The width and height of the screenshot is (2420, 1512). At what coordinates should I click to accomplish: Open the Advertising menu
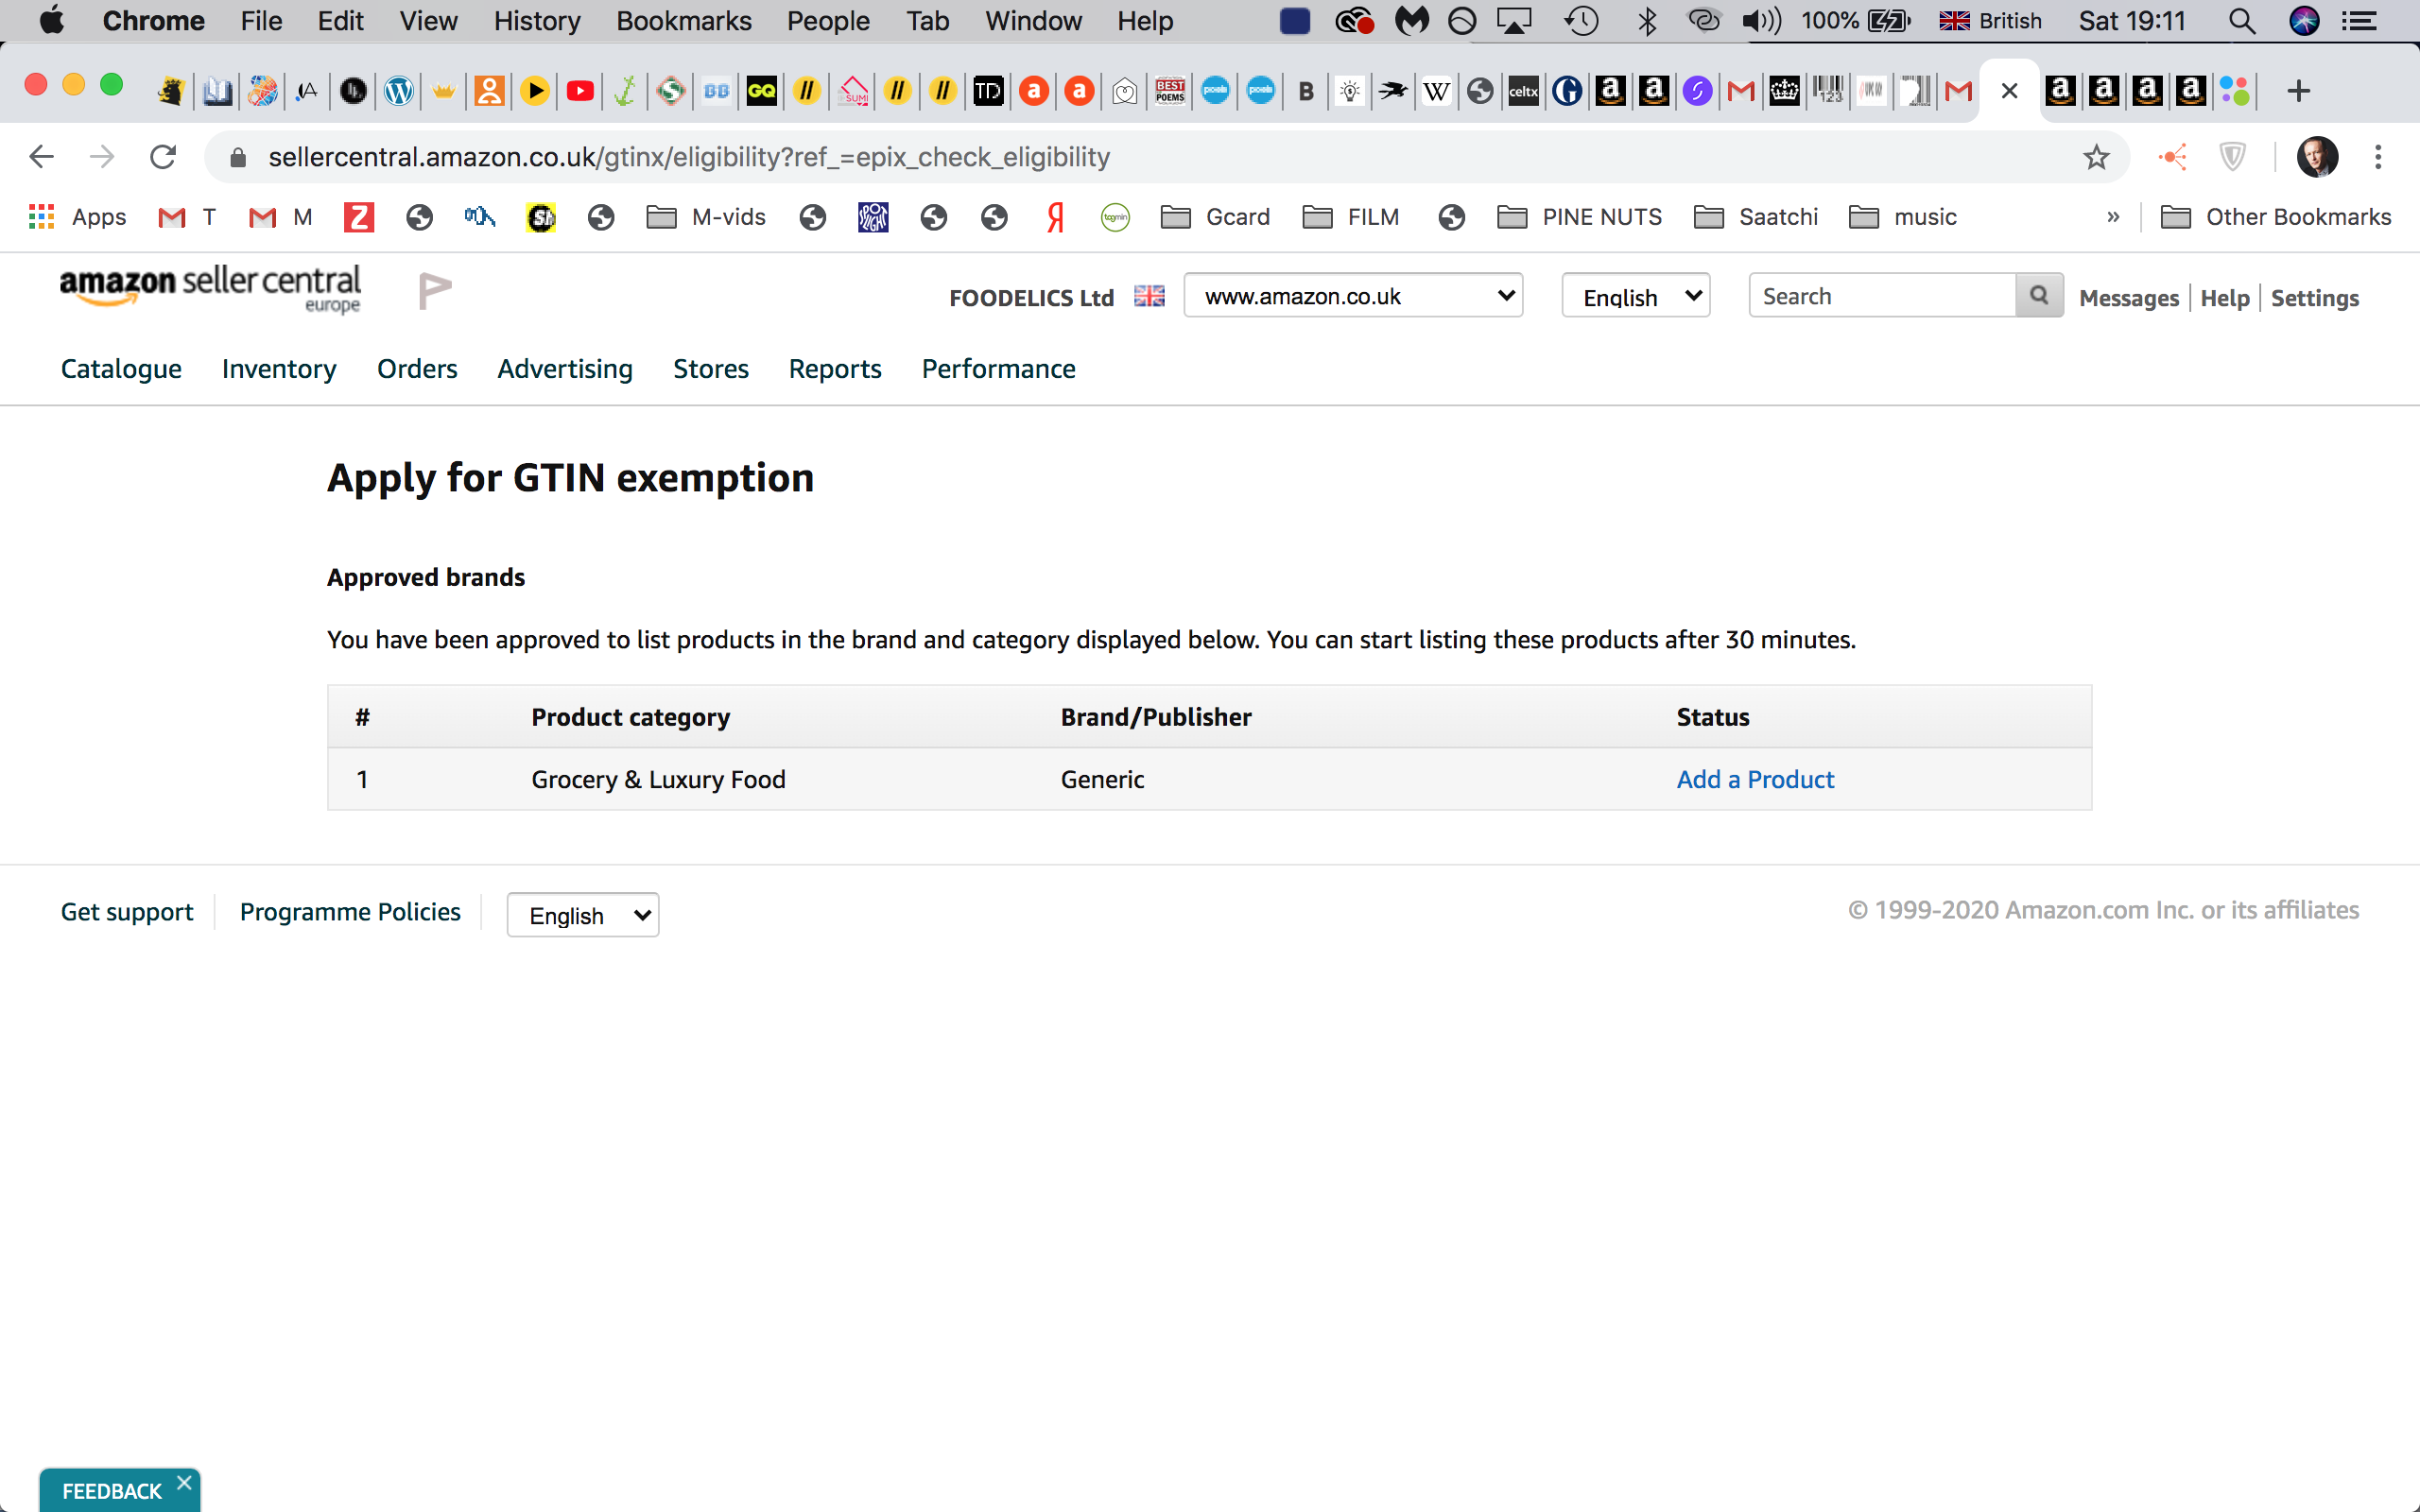coord(565,369)
